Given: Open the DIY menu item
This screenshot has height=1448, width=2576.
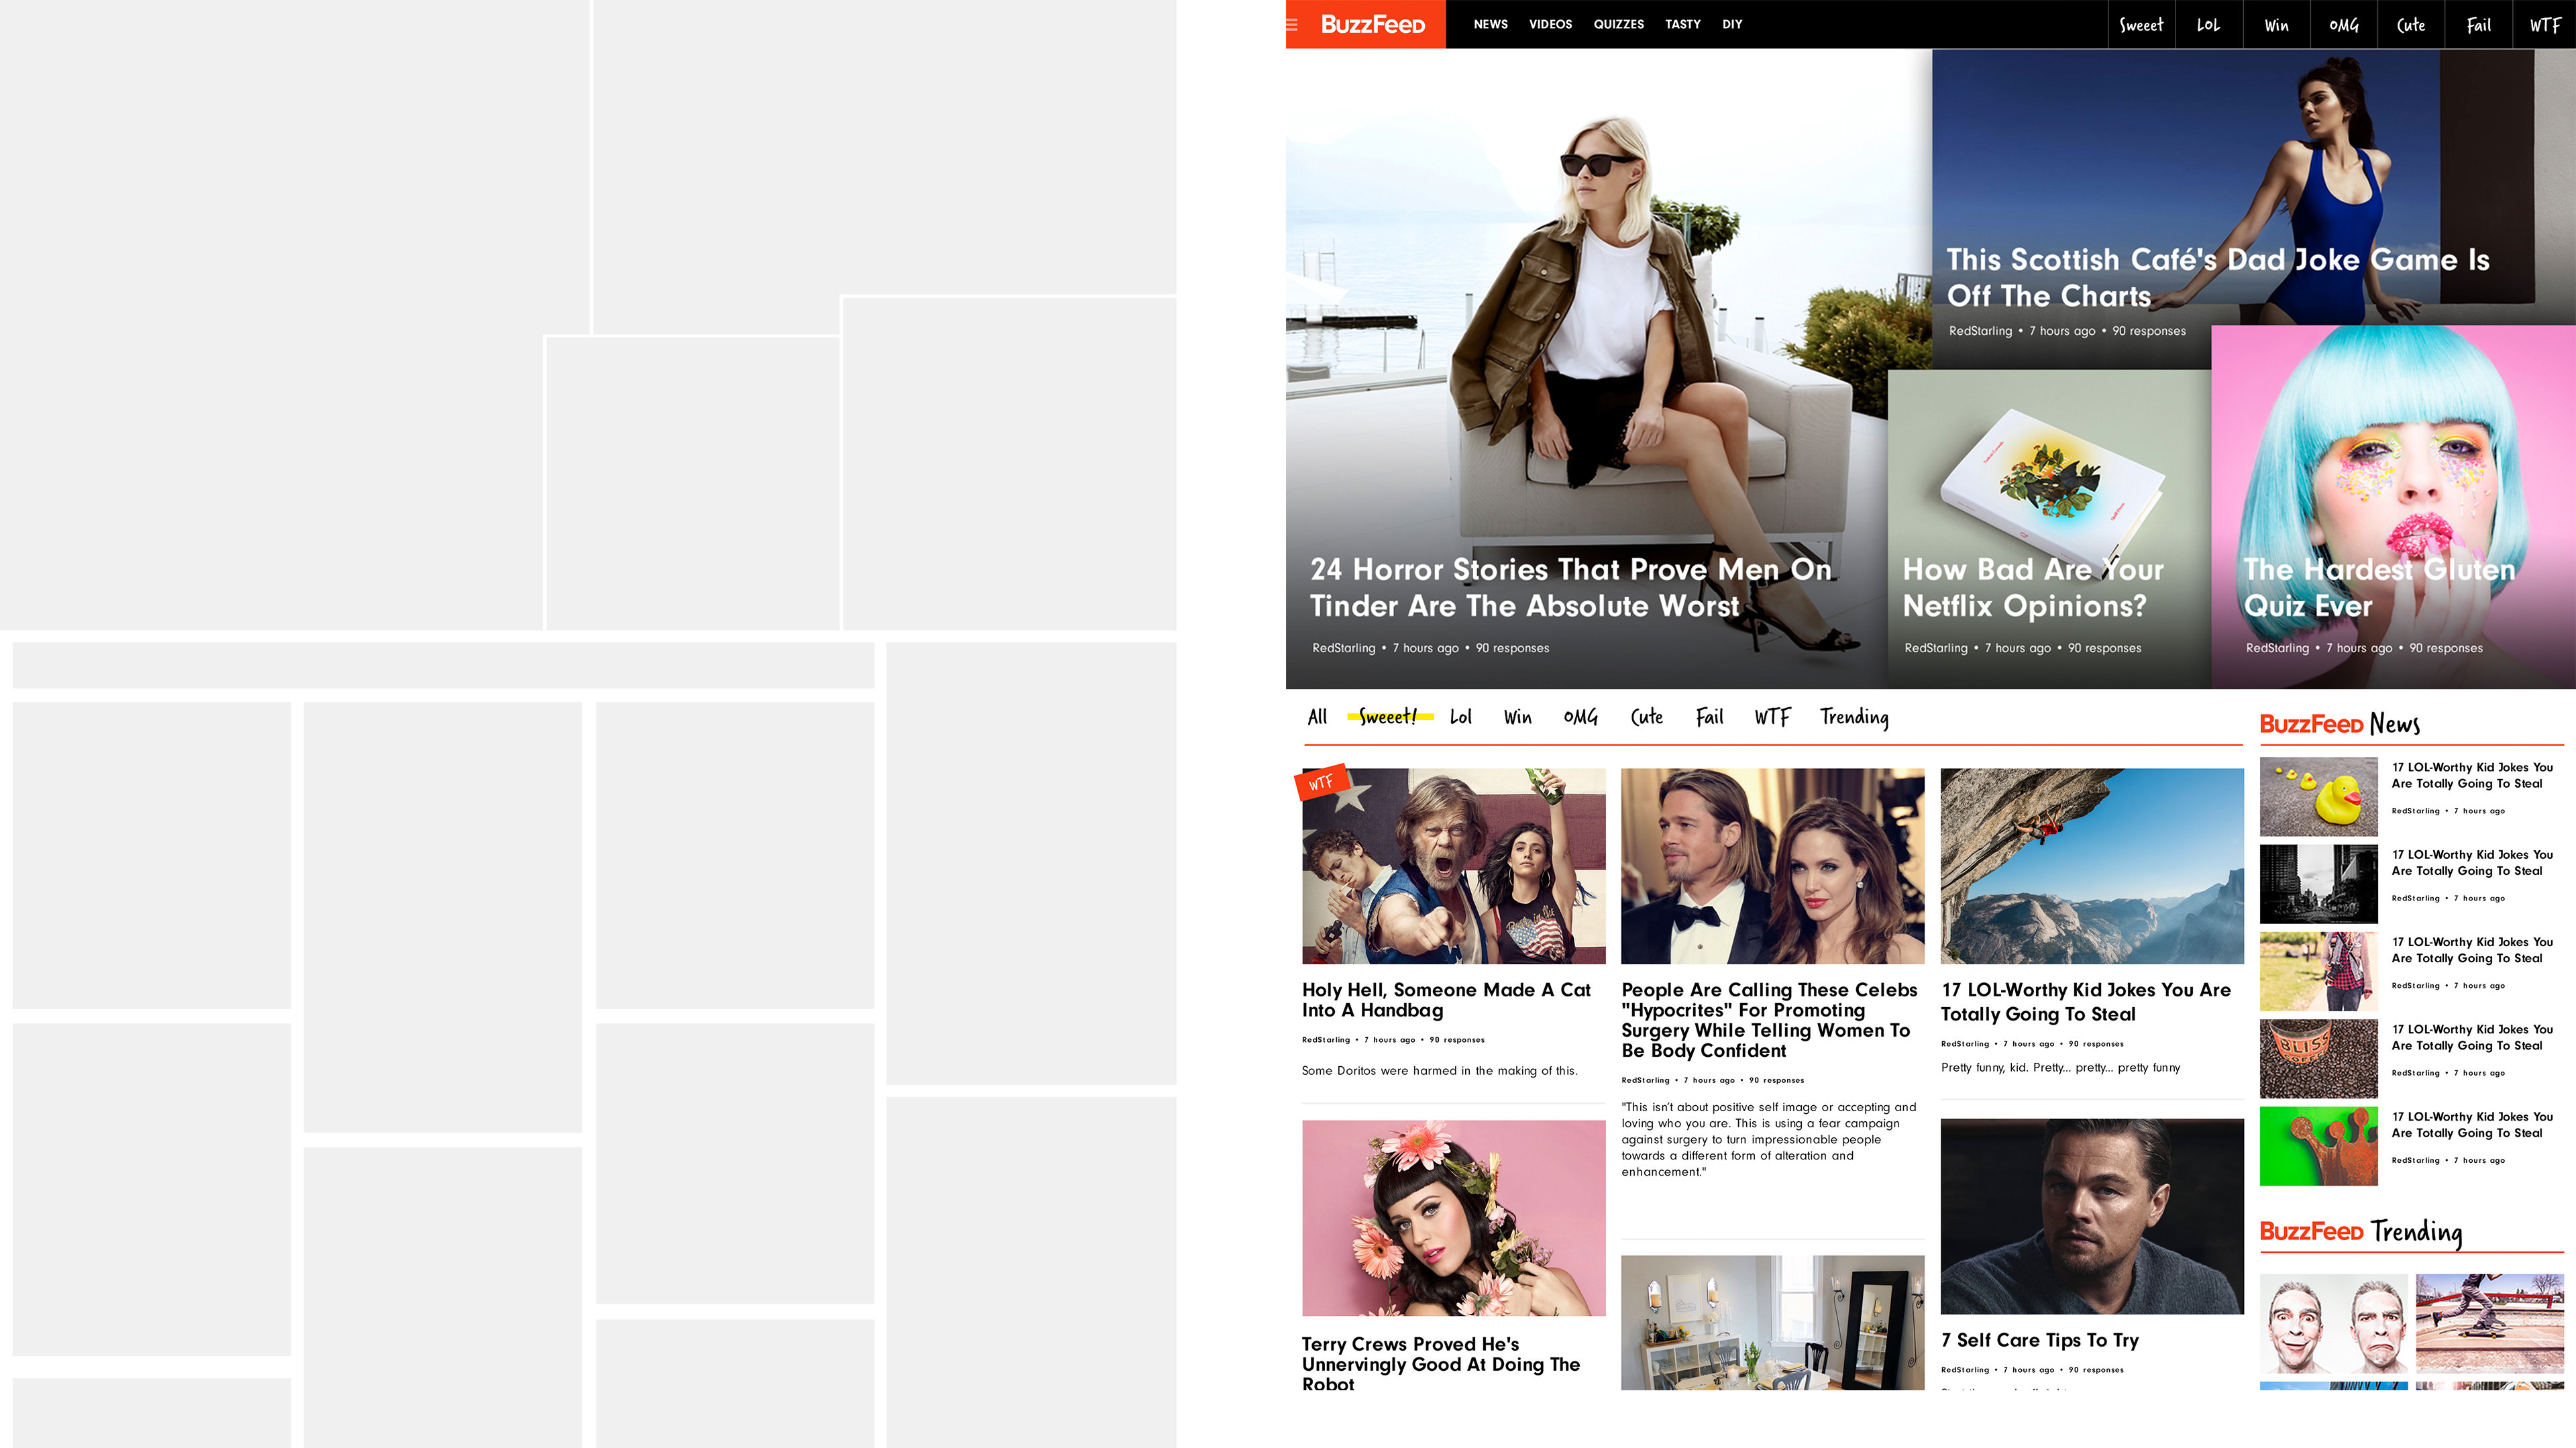Looking at the screenshot, I should pyautogui.click(x=1732, y=24).
